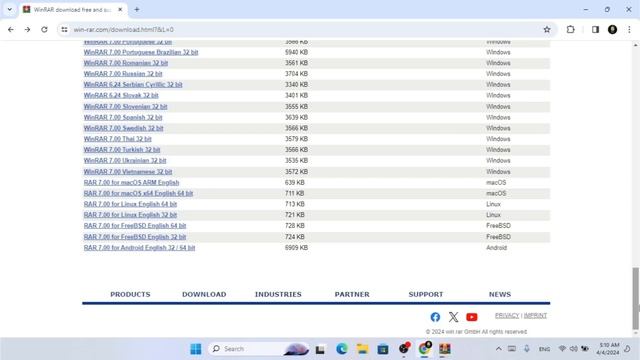Show hidden system tray icons
The image size is (640, 360).
[x=498, y=349]
